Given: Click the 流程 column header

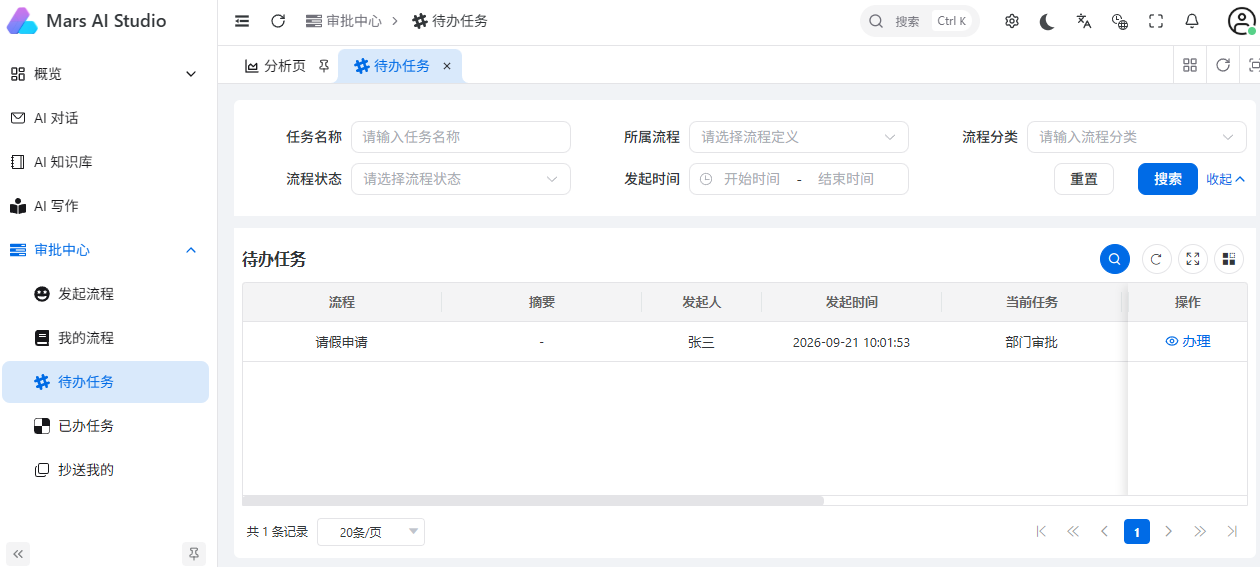Looking at the screenshot, I should [x=342, y=302].
